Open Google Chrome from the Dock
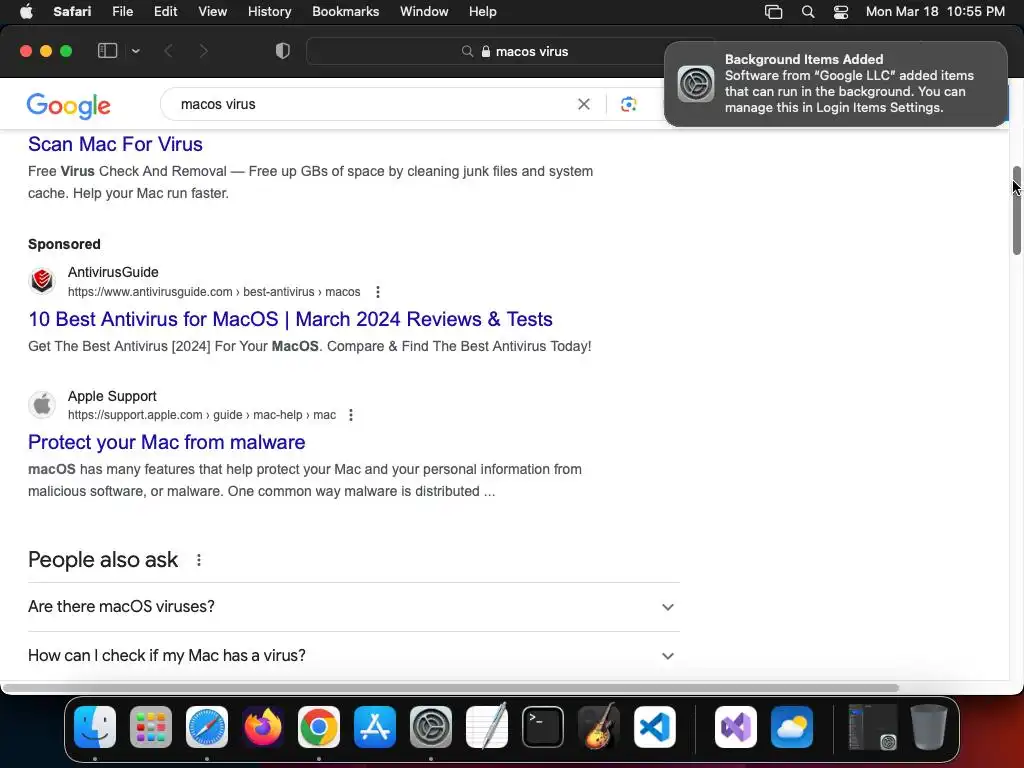 (x=319, y=727)
